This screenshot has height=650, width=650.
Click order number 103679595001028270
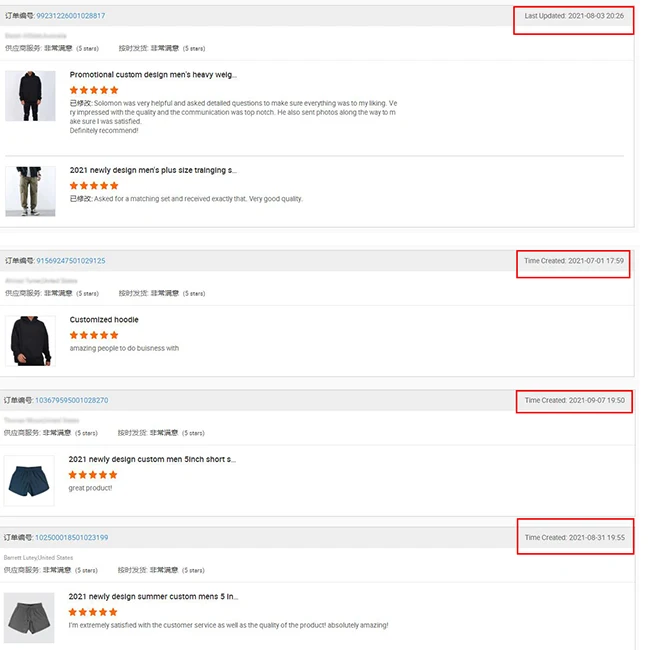tap(72, 400)
